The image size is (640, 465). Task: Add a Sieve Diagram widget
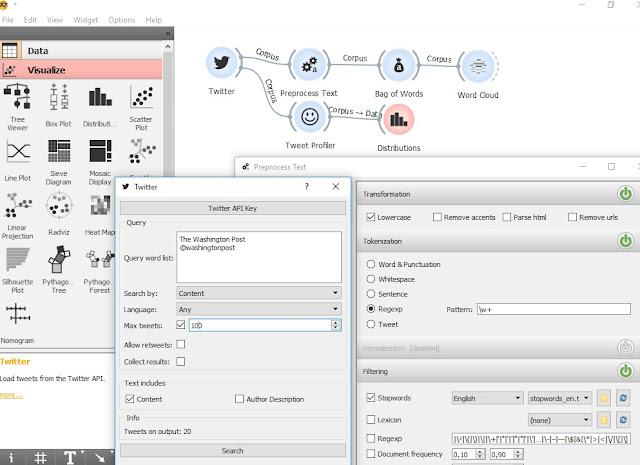point(59,162)
